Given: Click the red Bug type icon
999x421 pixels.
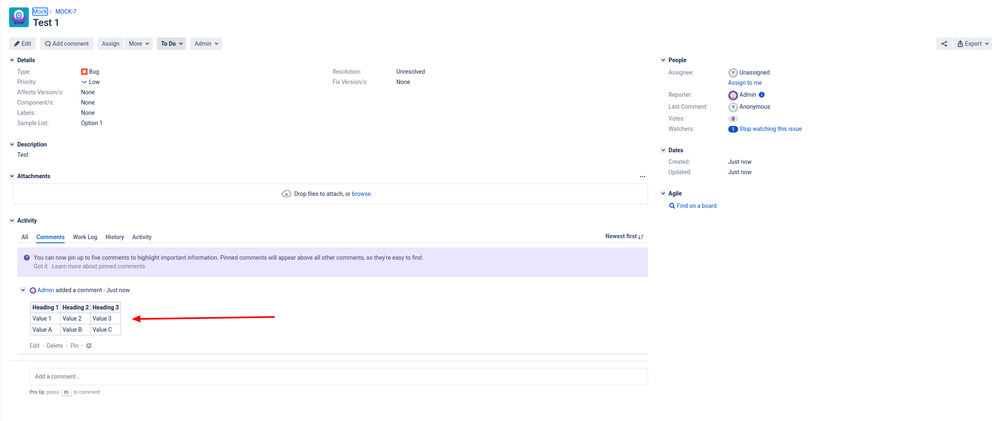Looking at the screenshot, I should click(x=84, y=72).
